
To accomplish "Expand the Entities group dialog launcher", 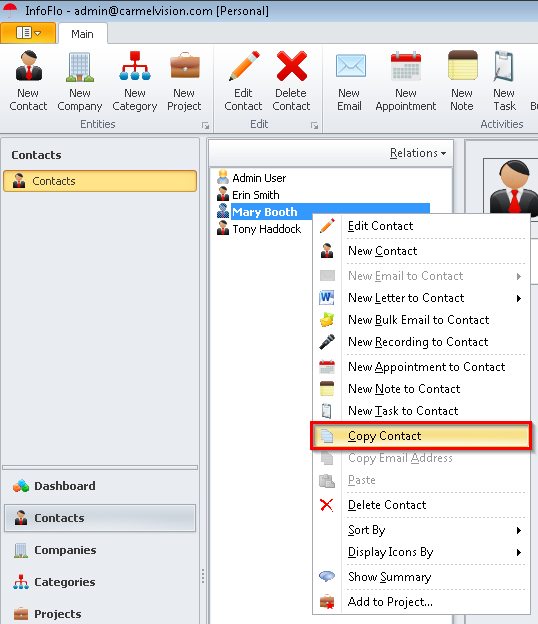I will point(205,126).
